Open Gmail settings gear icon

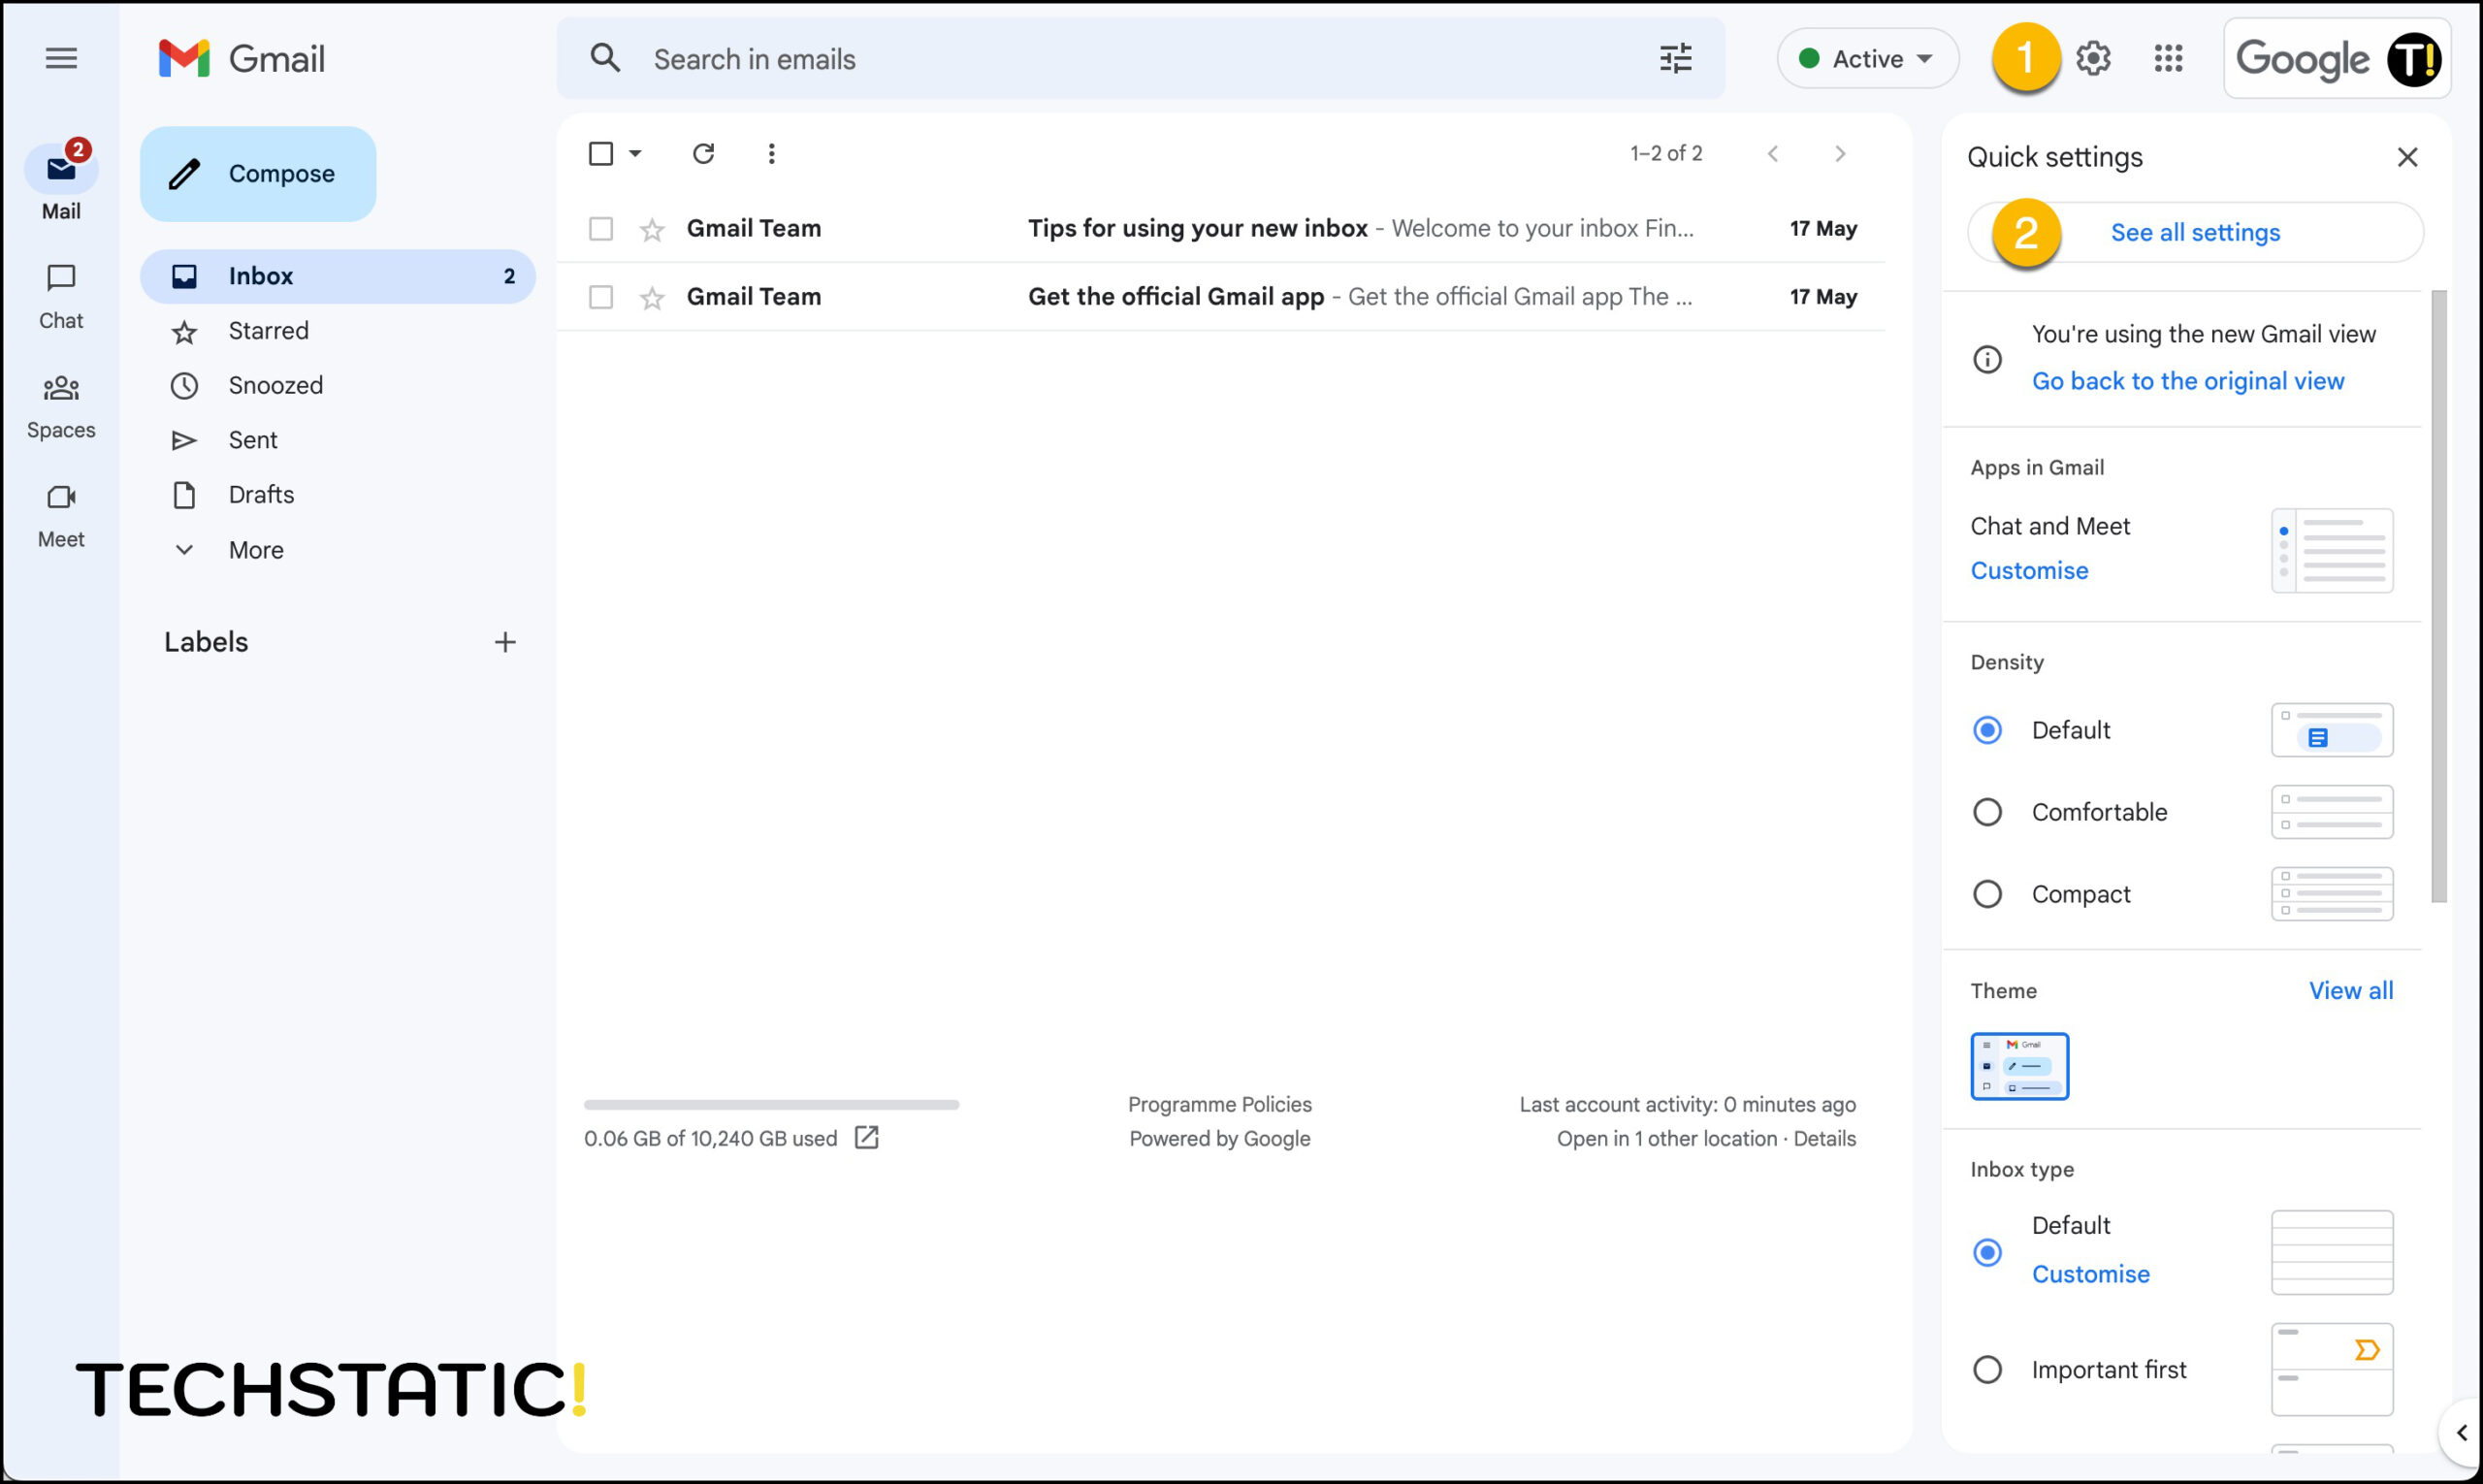pyautogui.click(x=2094, y=58)
